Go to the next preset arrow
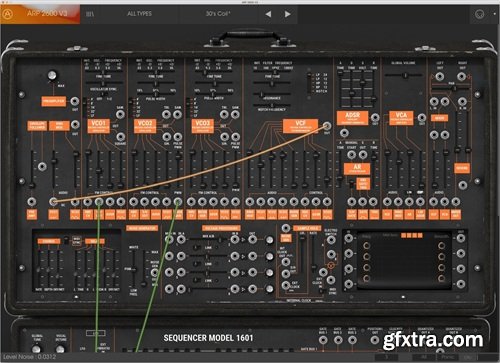 click(x=287, y=14)
